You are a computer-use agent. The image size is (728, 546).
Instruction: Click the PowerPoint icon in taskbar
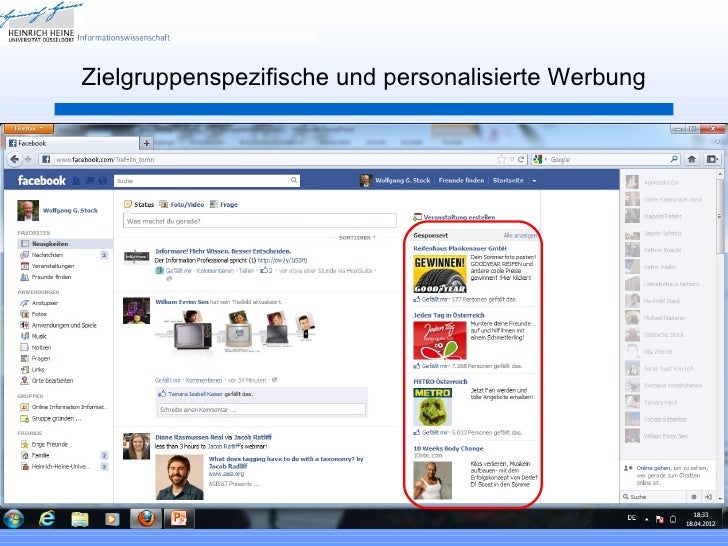pyautogui.click(x=179, y=518)
